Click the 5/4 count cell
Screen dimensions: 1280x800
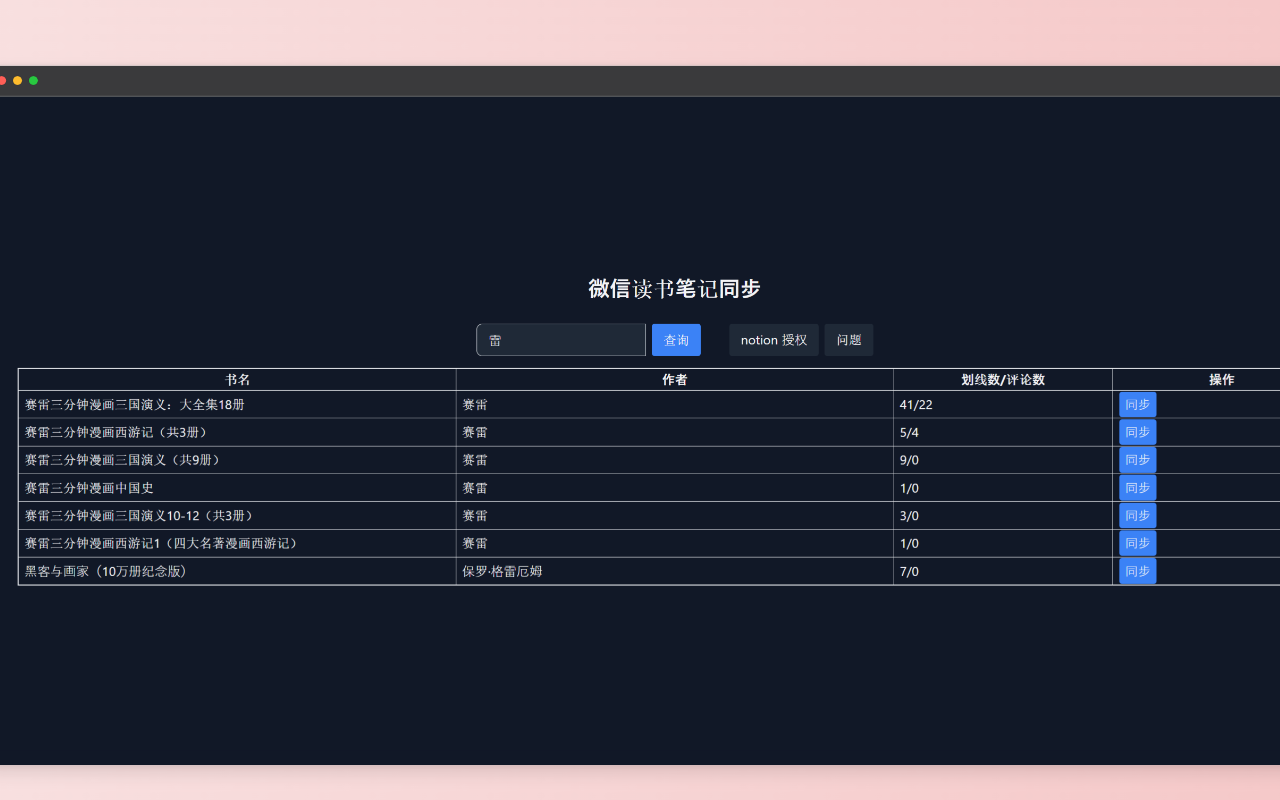(x=1003, y=432)
